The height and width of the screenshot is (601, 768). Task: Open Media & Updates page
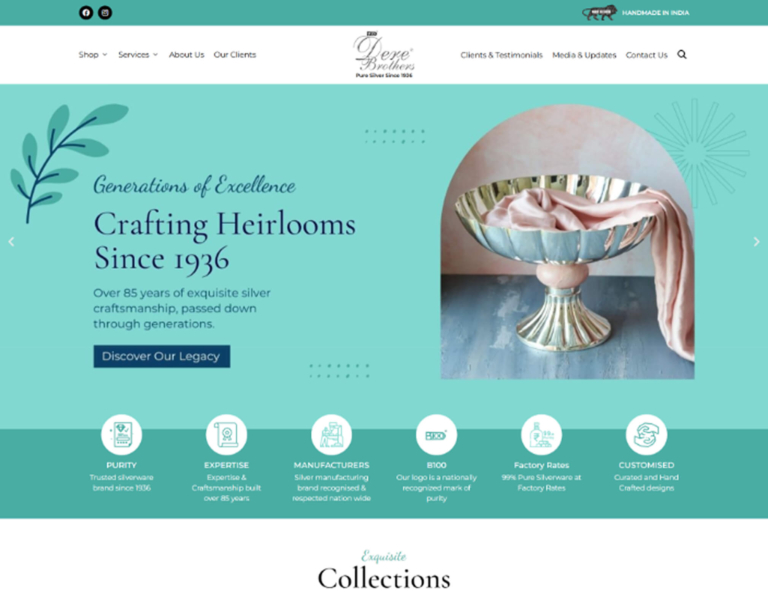pos(584,55)
